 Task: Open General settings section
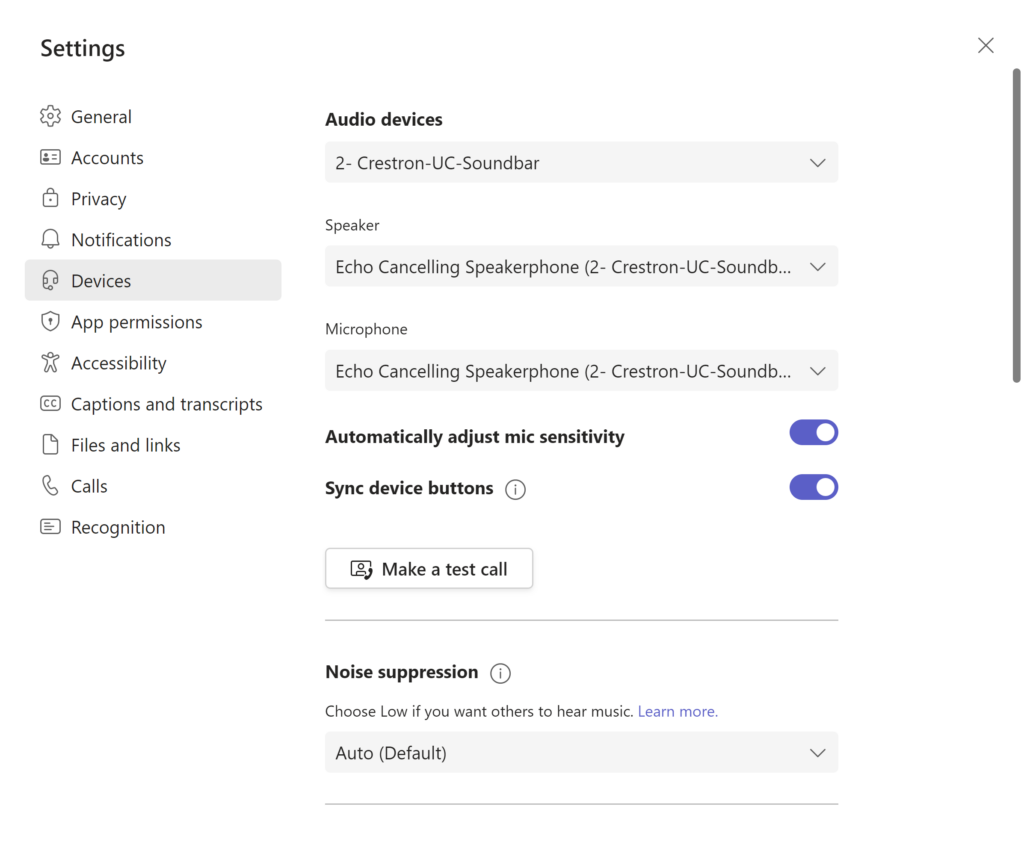tap(153, 116)
